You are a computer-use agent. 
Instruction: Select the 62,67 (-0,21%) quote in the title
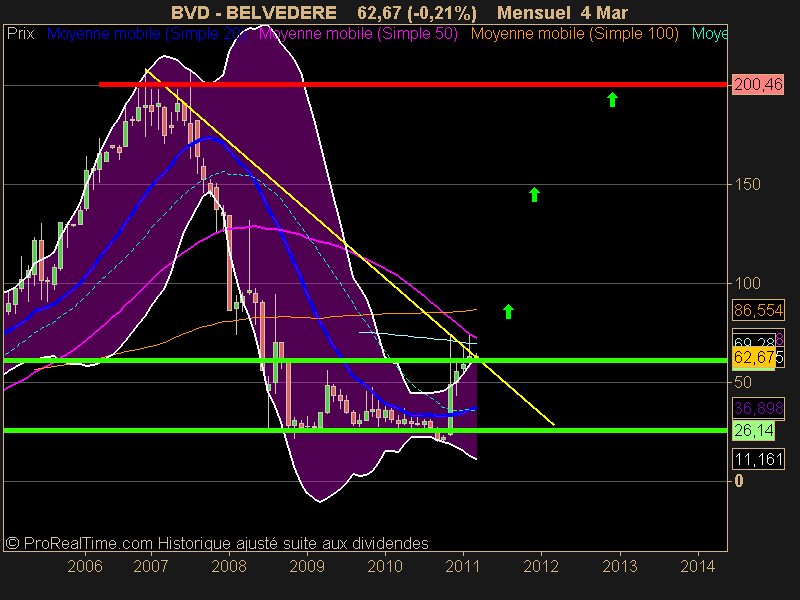pos(417,13)
